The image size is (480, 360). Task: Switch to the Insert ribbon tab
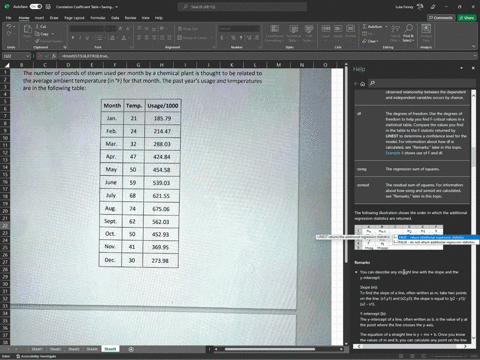point(39,18)
